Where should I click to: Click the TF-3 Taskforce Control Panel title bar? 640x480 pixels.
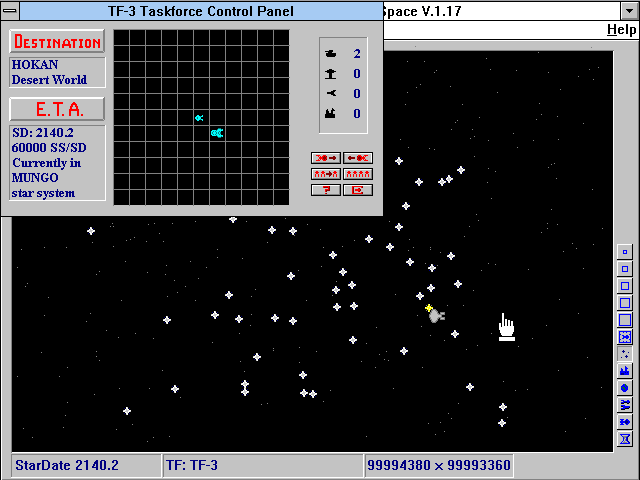[x=201, y=11]
